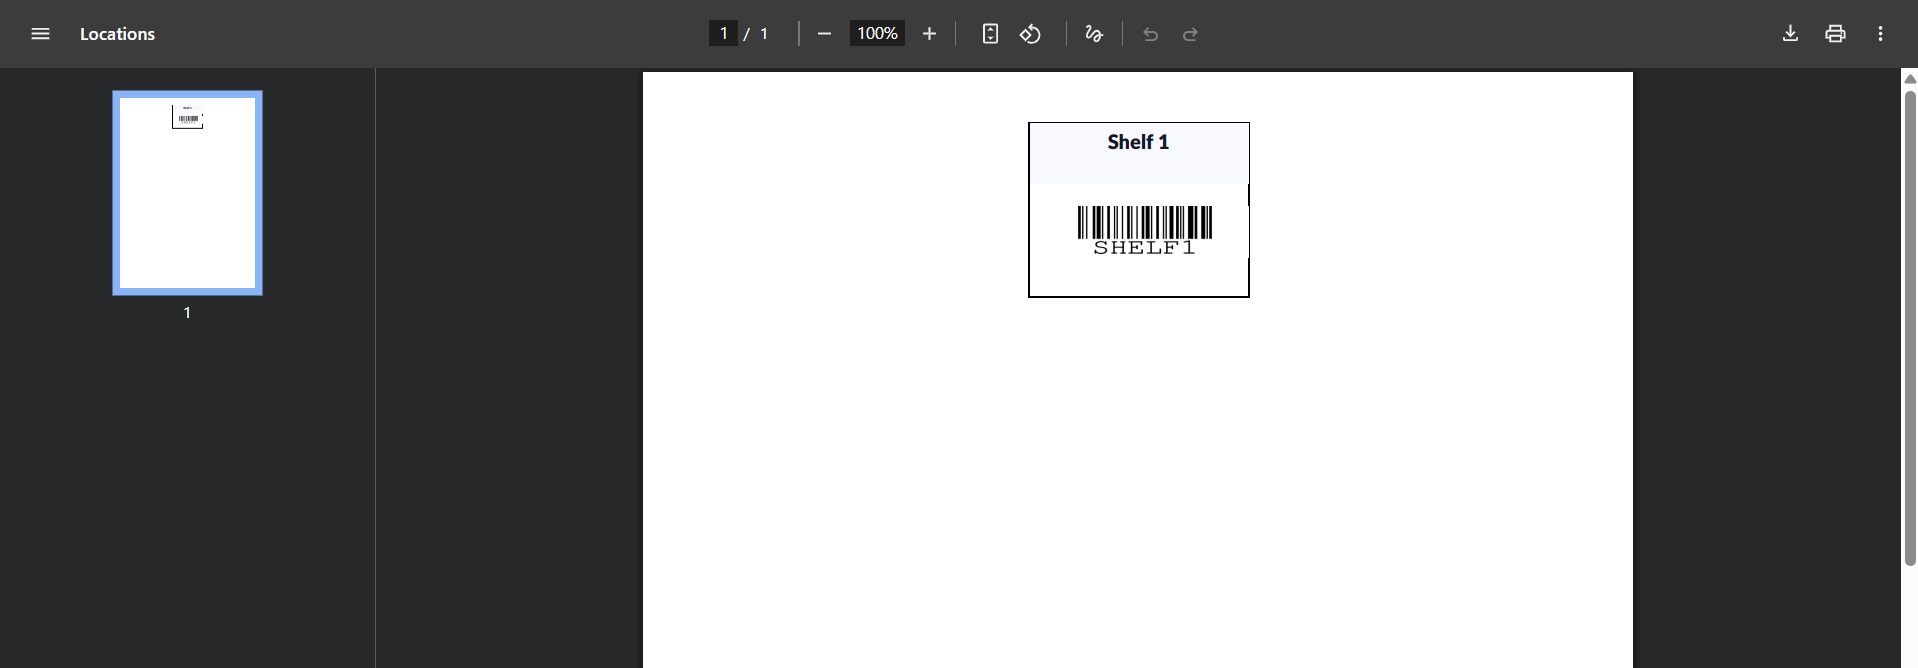Click the thumbnail page label 1
The height and width of the screenshot is (668, 1918).
pyautogui.click(x=187, y=313)
